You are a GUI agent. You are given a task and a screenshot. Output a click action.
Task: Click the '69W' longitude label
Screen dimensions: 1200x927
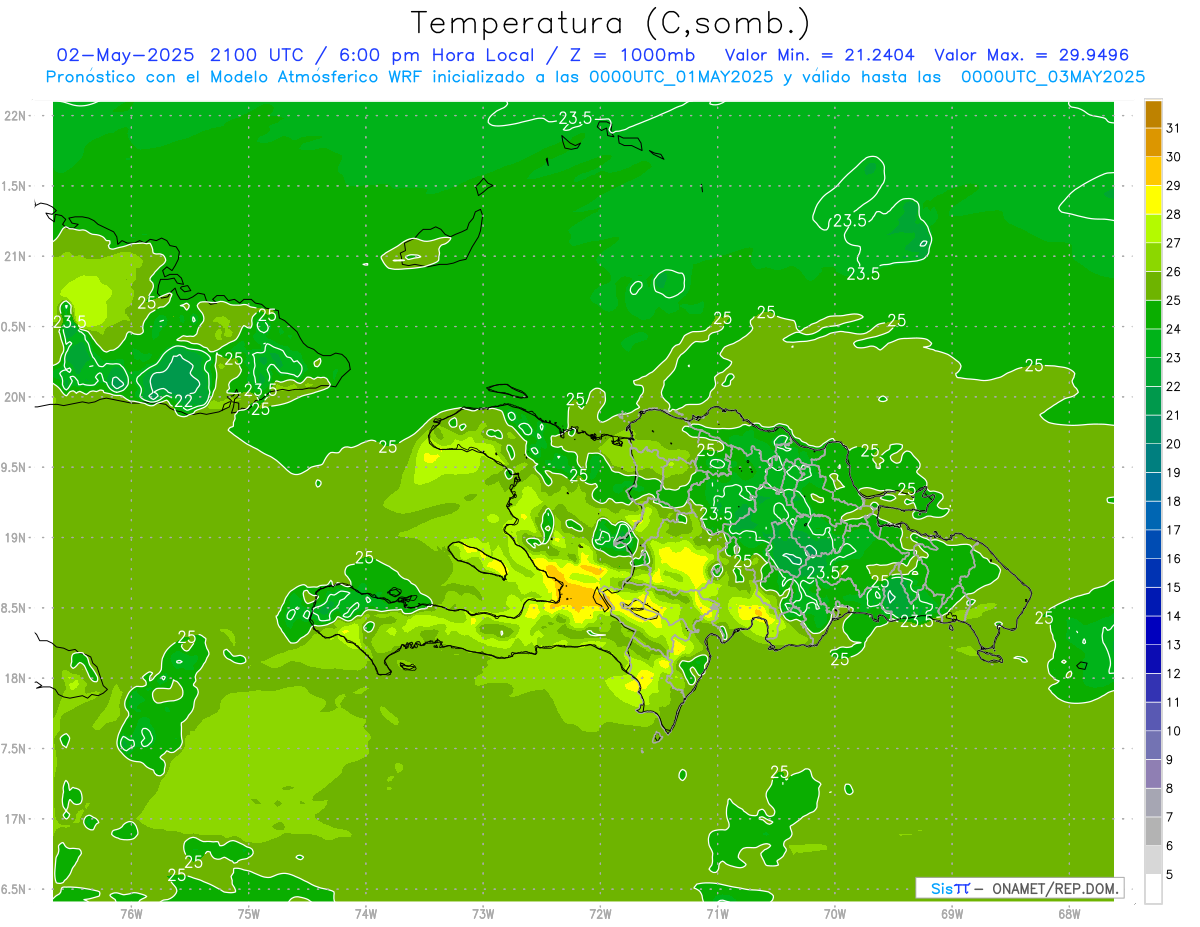[952, 913]
